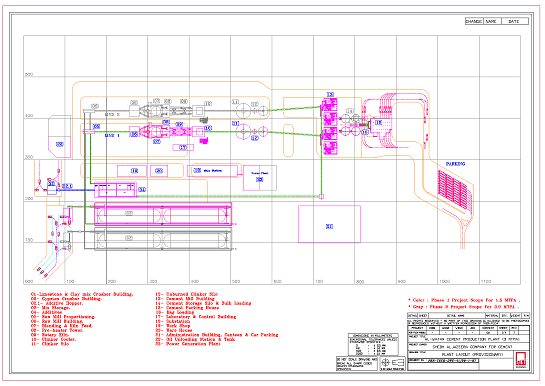Screen dimensions: 545x386
Task: Click the LINE I text label
Action: (112, 135)
